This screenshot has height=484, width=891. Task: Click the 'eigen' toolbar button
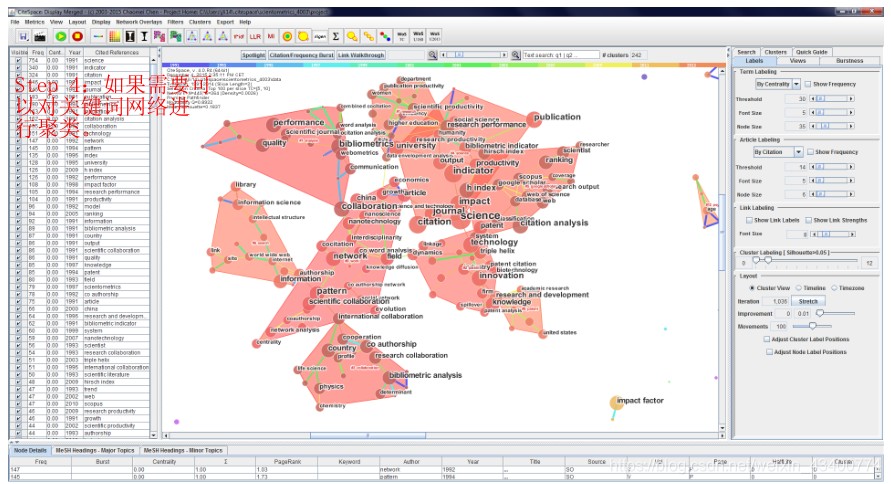point(320,36)
